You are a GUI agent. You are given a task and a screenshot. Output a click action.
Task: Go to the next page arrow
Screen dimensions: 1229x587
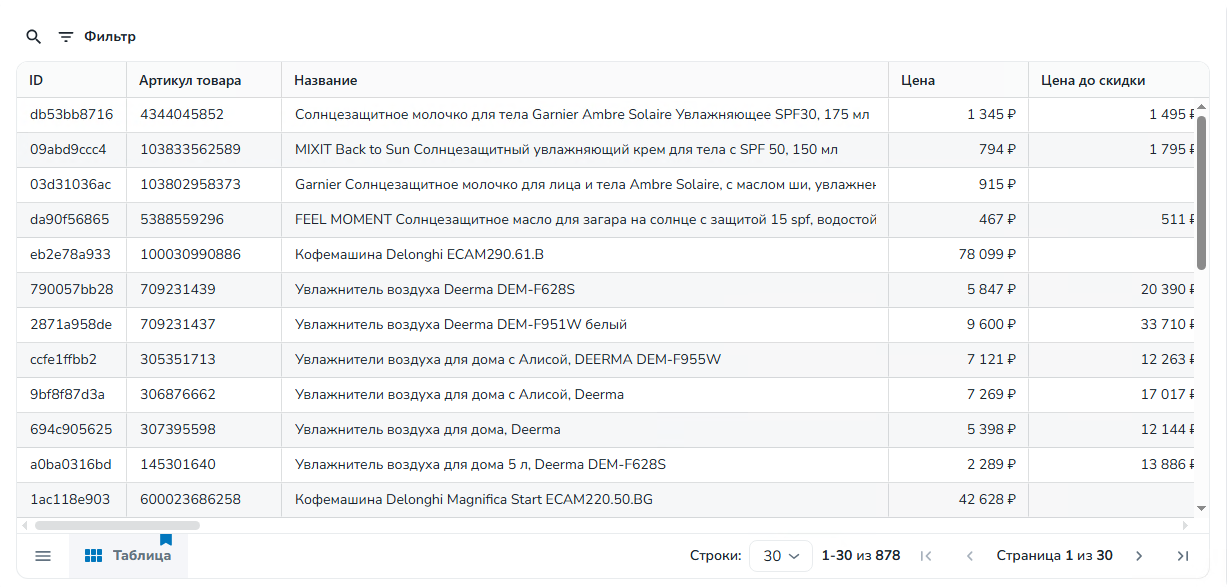tap(1138, 556)
